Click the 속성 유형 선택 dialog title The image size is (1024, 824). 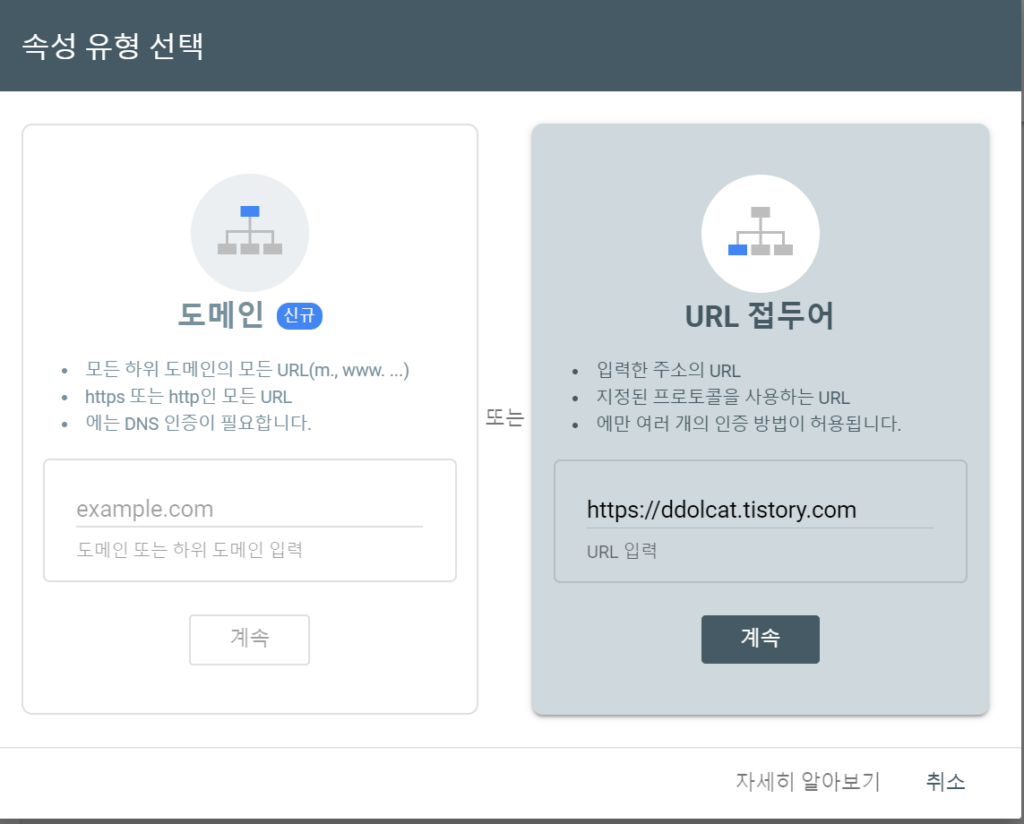[x=113, y=46]
